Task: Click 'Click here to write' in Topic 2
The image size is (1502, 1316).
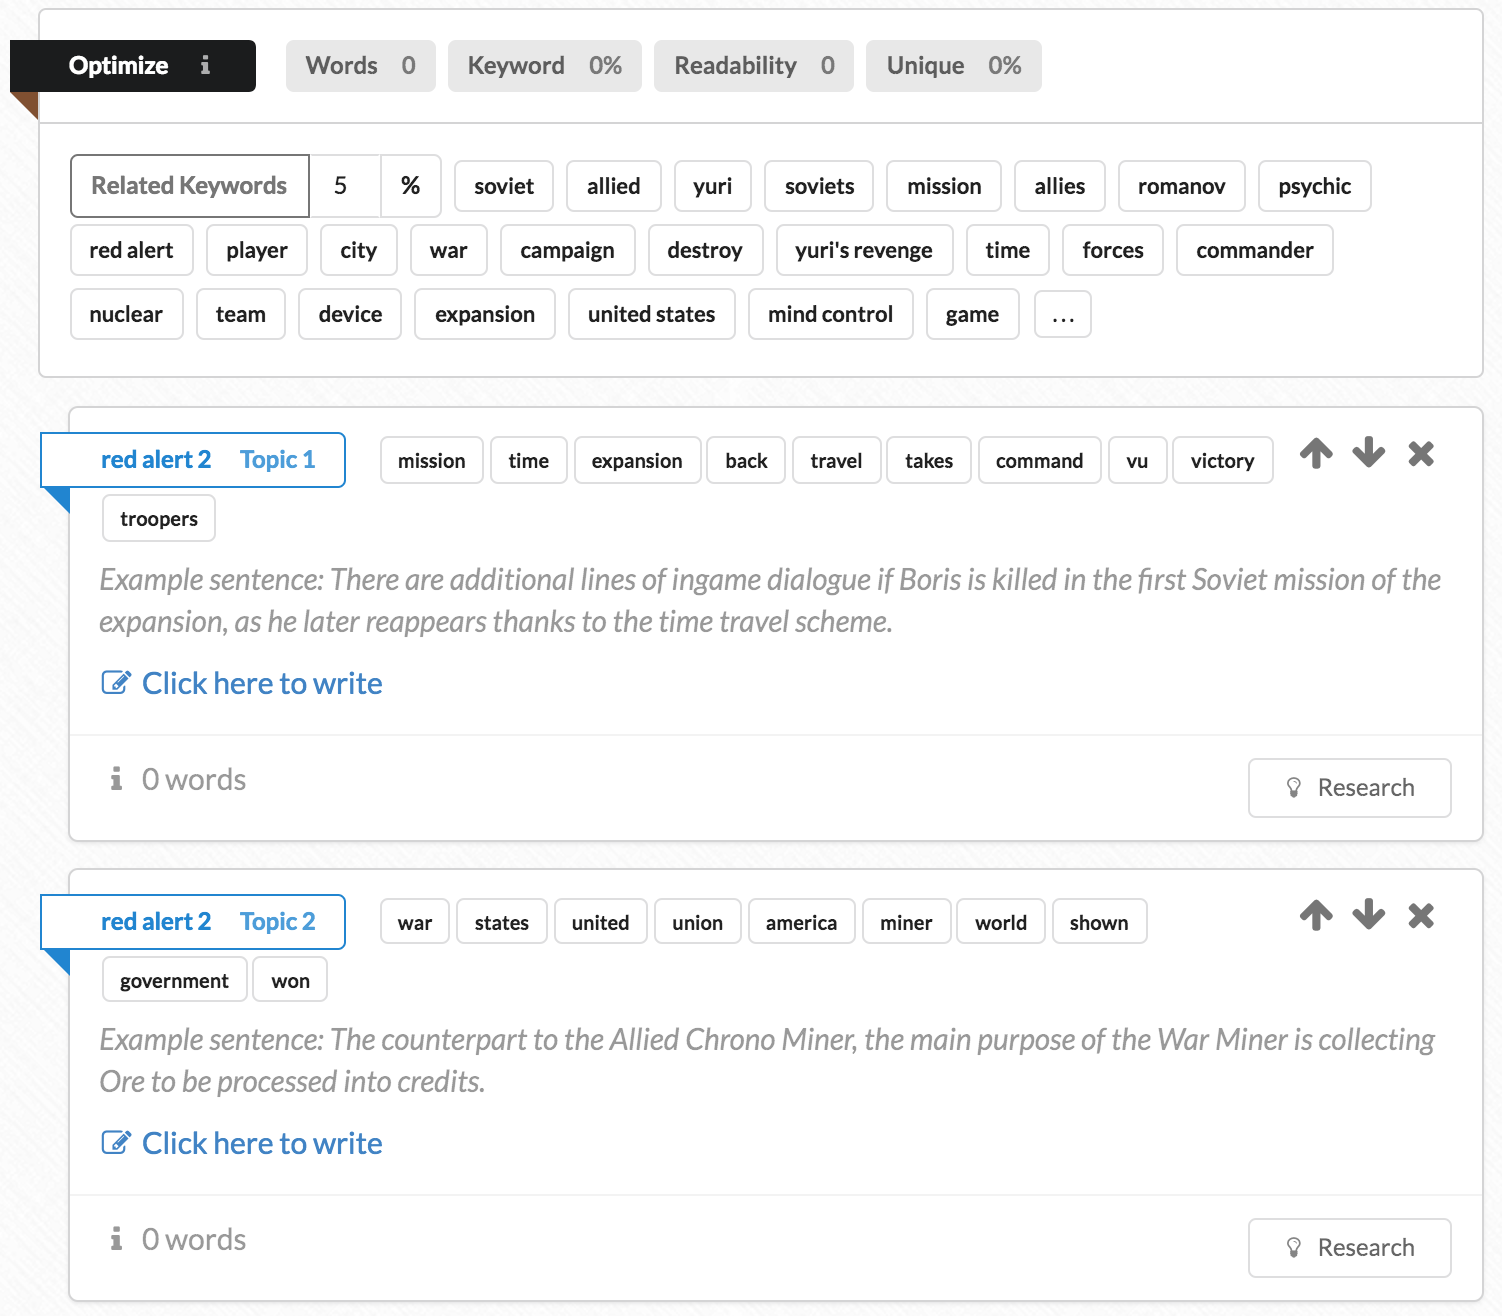Action: (x=262, y=1143)
